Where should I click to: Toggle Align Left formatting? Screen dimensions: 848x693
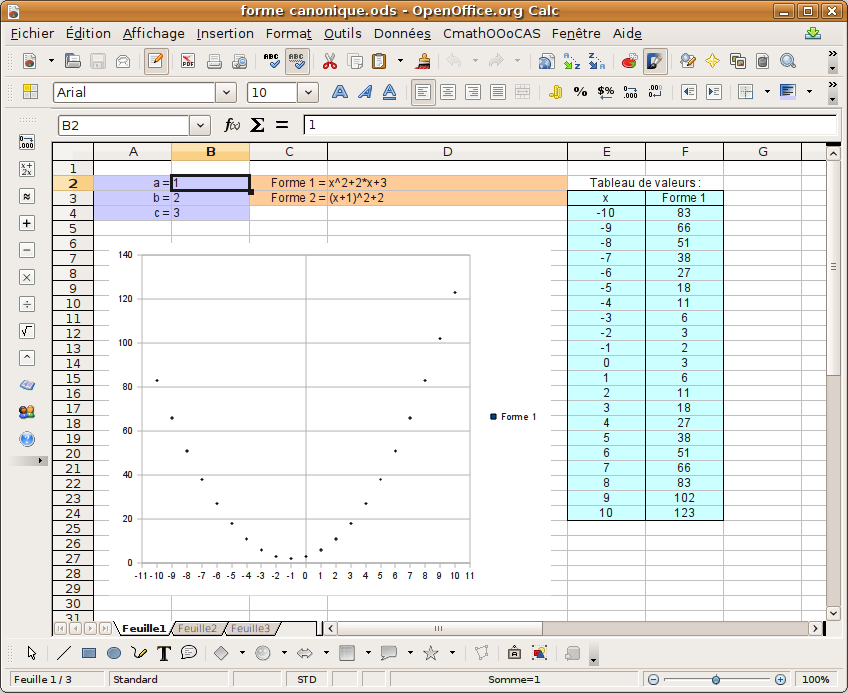click(424, 92)
